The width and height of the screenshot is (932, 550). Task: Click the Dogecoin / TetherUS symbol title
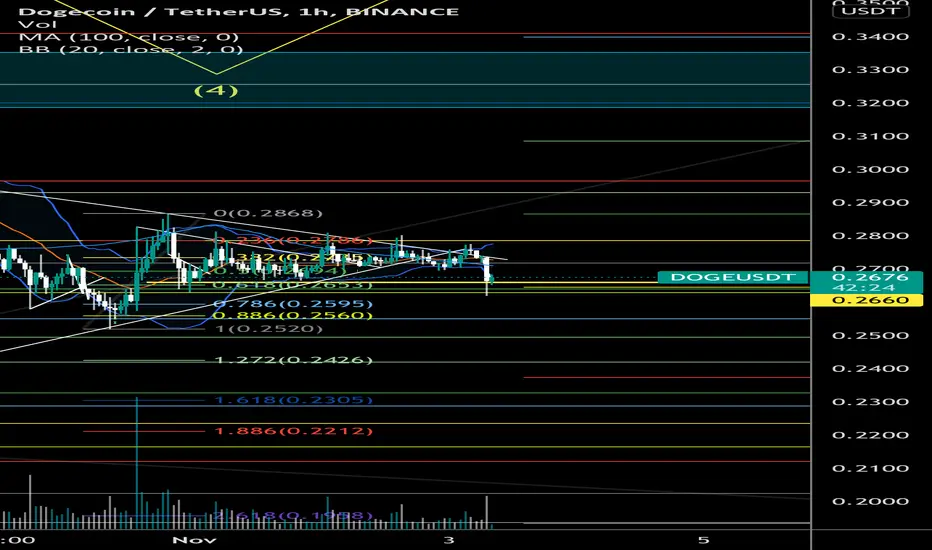[x=238, y=11]
